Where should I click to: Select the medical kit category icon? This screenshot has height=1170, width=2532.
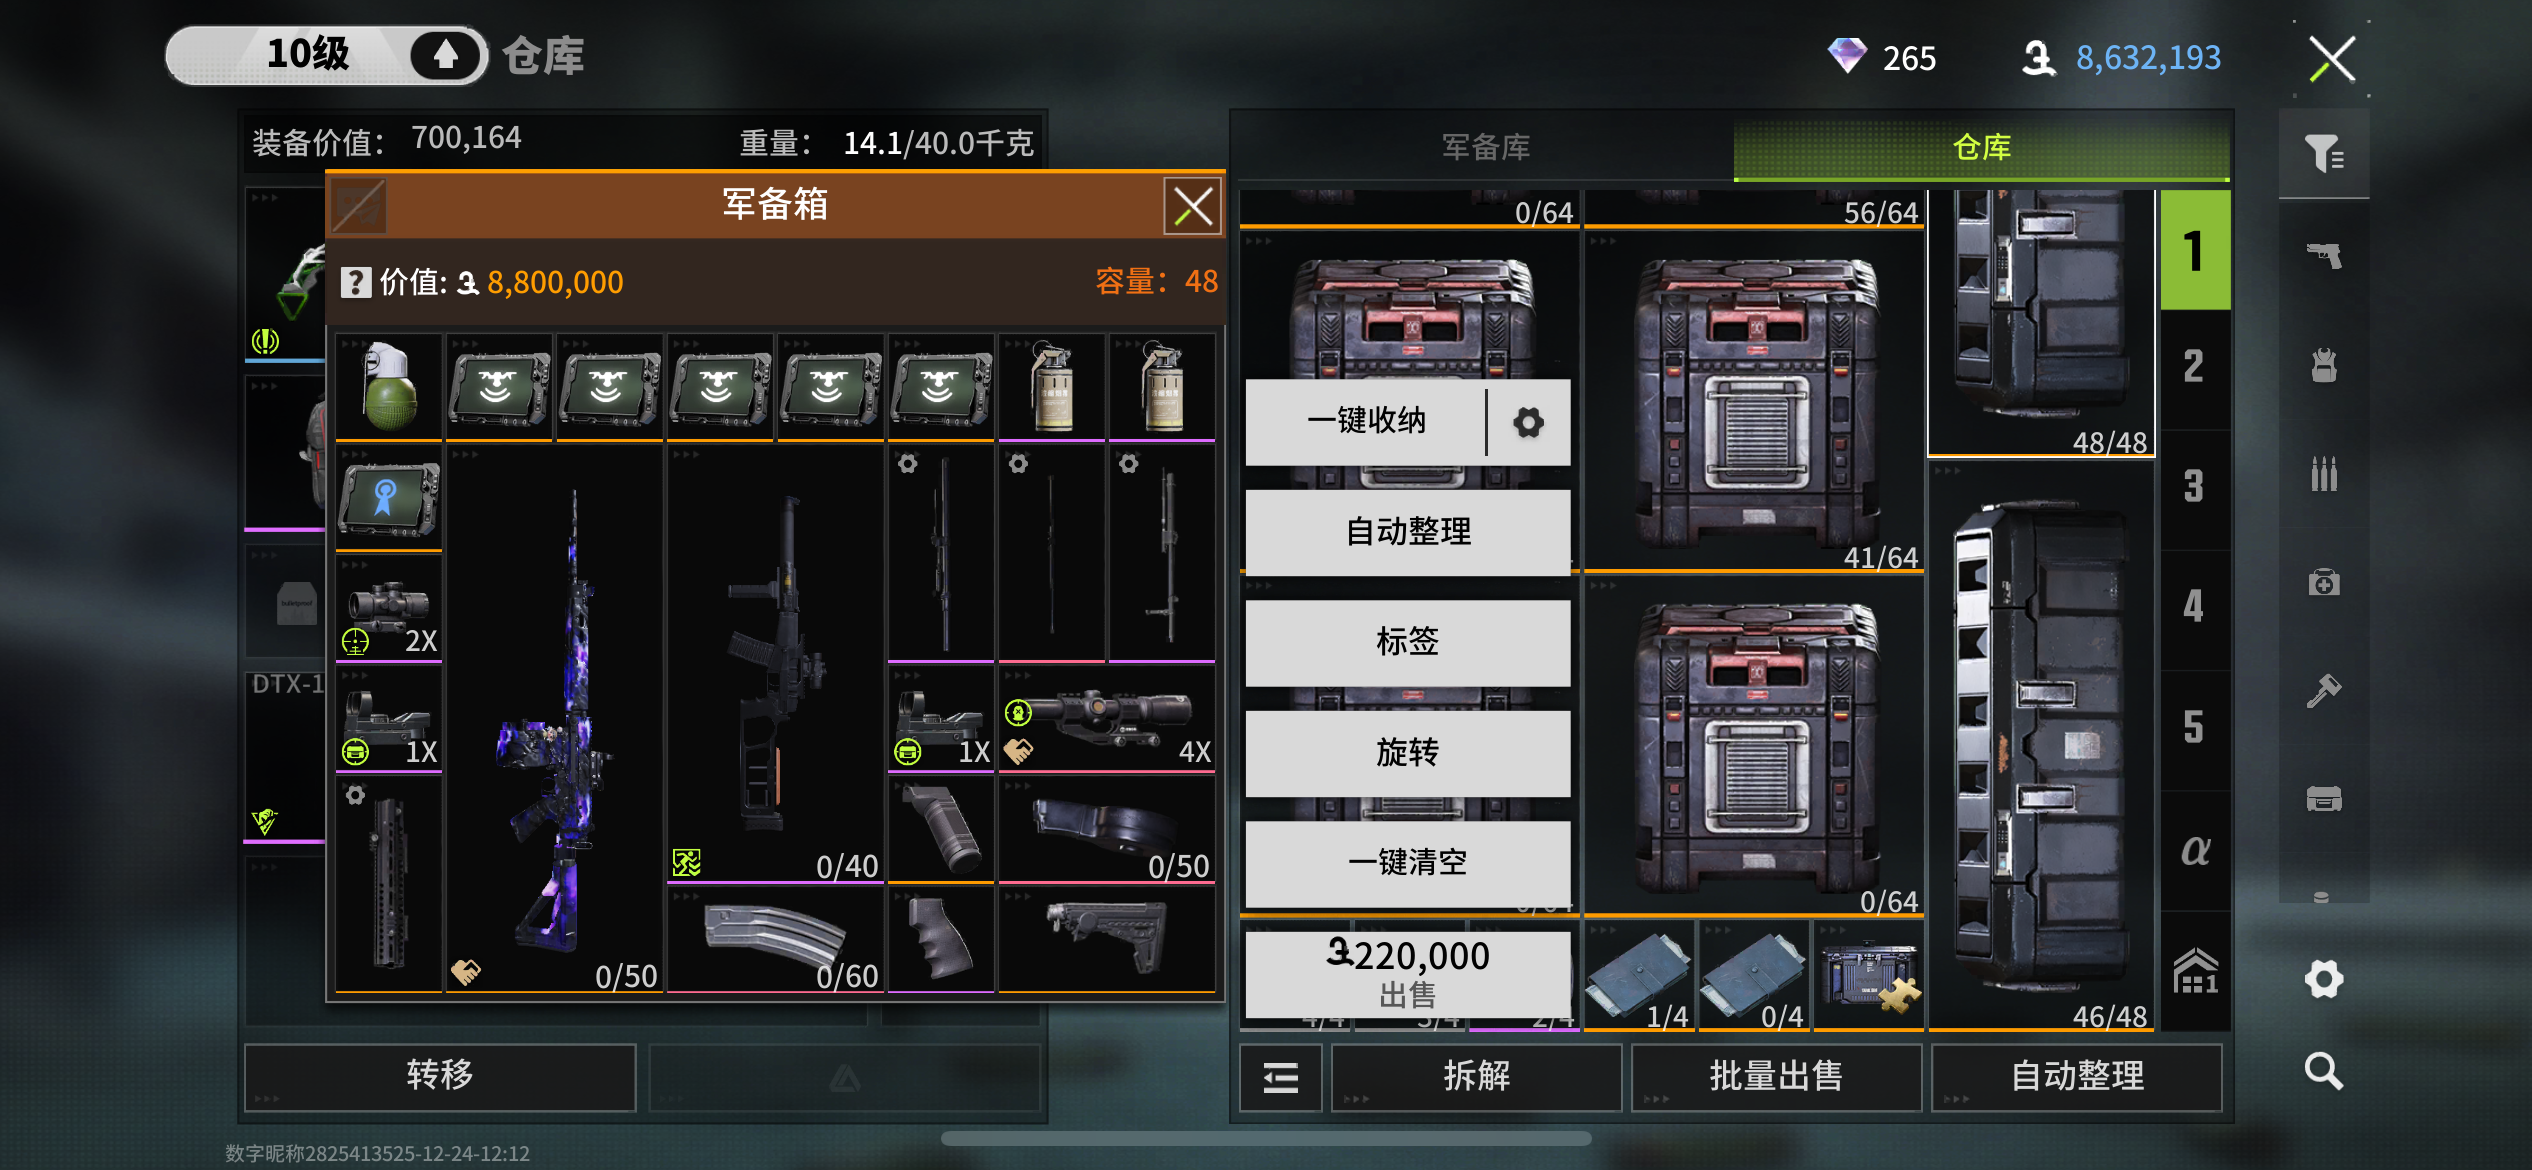(x=2323, y=582)
